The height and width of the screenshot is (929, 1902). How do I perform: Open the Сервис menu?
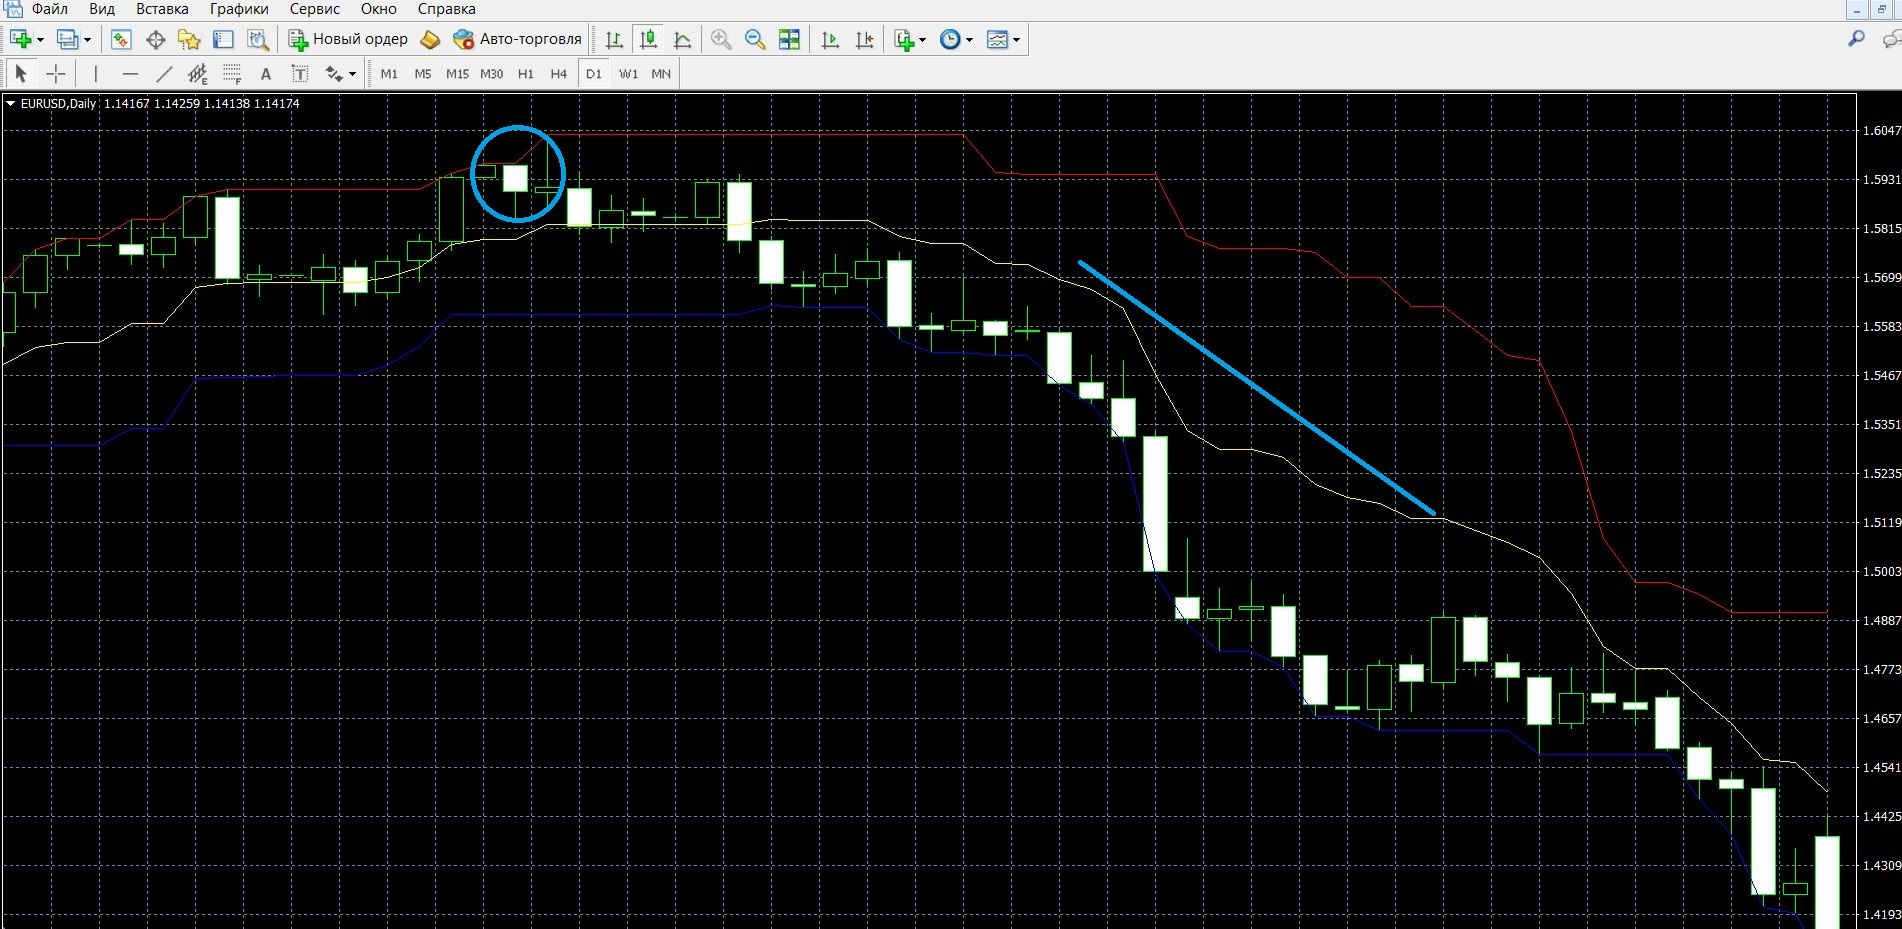coord(314,9)
